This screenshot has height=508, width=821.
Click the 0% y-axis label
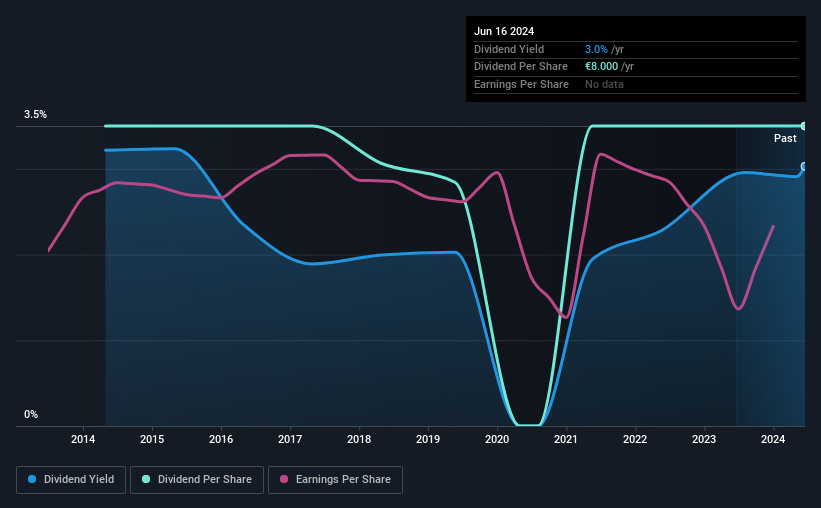click(31, 414)
